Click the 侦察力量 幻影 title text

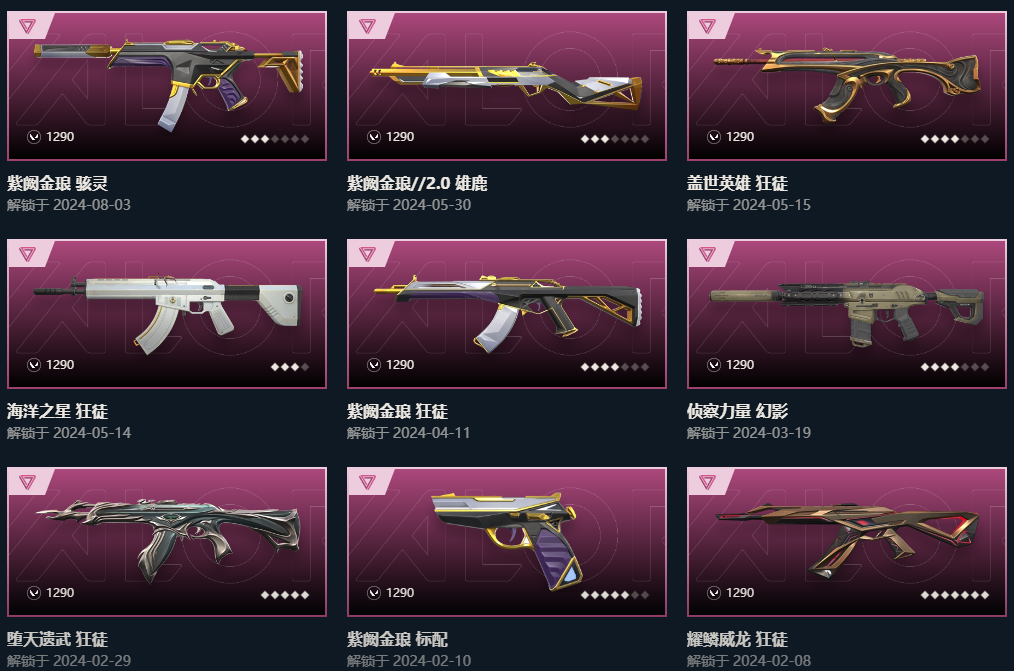coord(737,411)
